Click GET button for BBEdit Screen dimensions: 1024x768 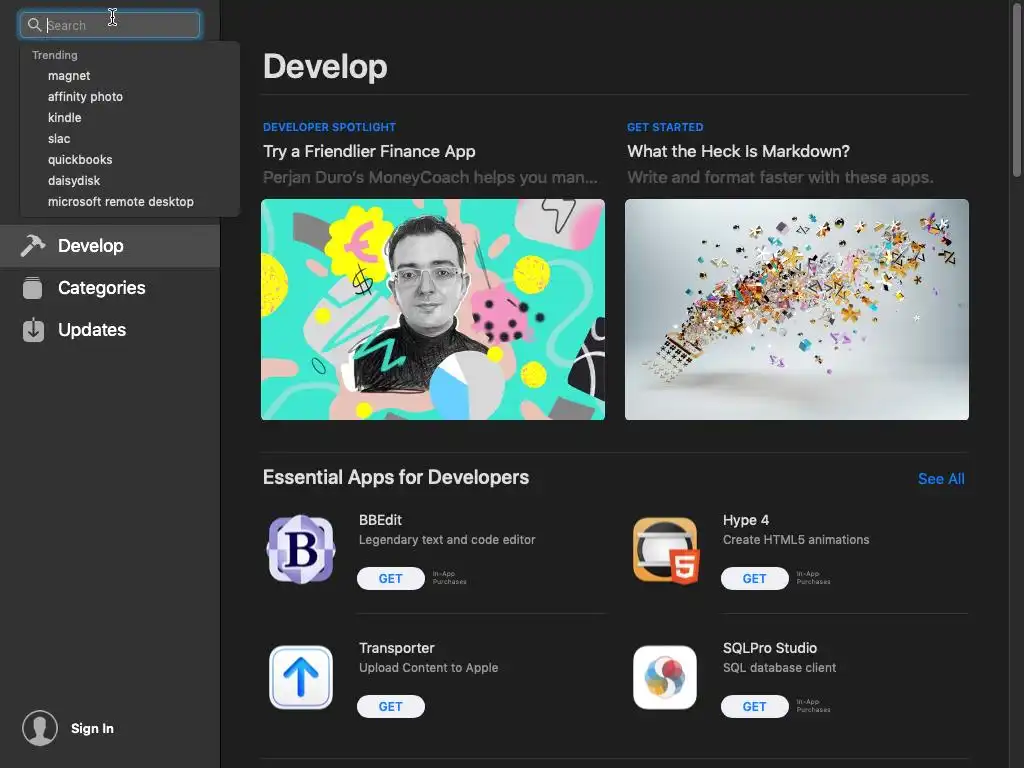[391, 579]
